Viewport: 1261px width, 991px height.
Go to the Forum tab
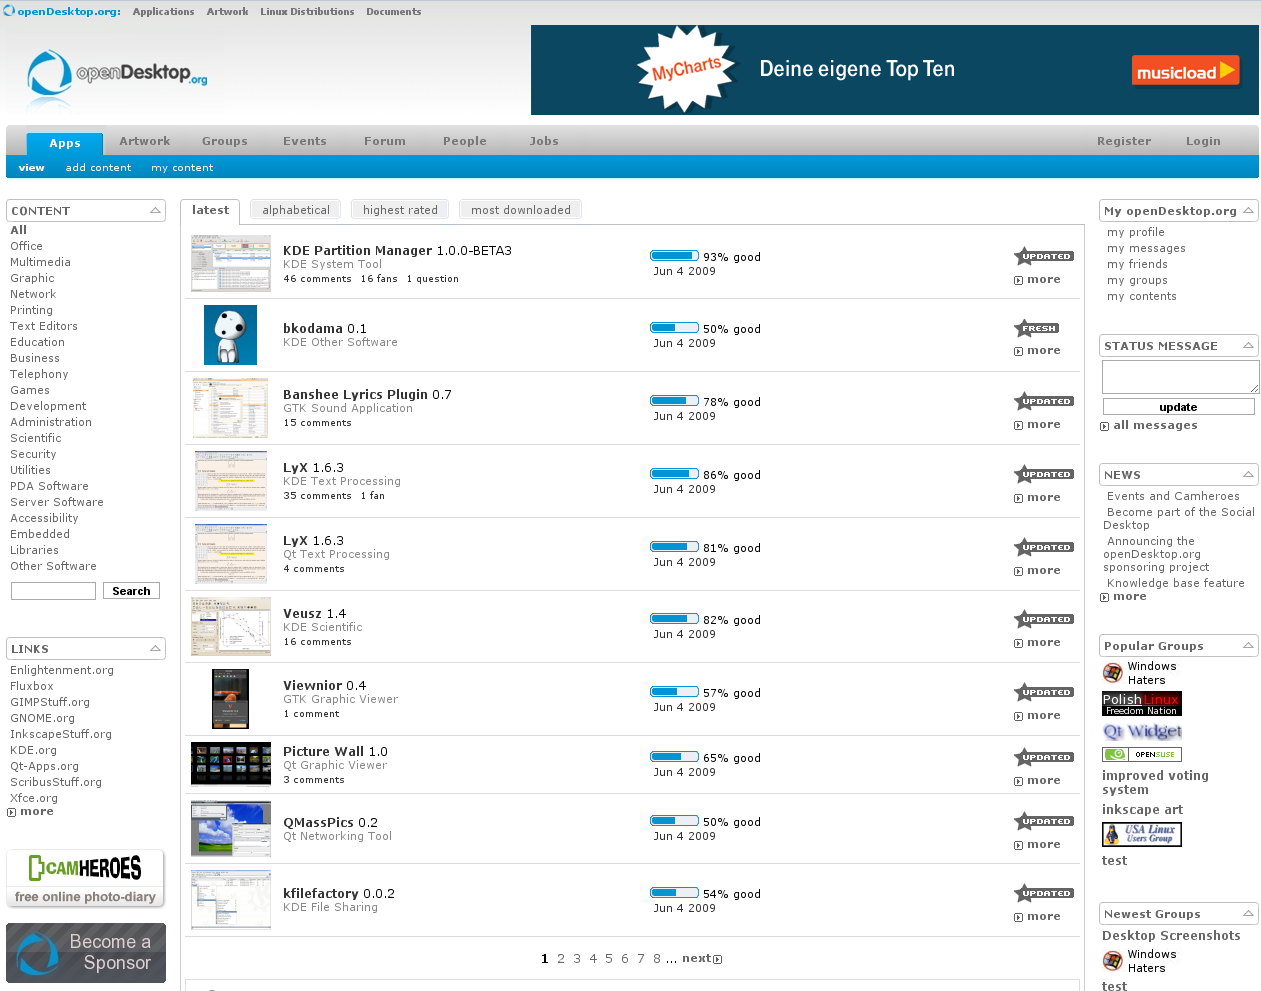click(x=385, y=141)
